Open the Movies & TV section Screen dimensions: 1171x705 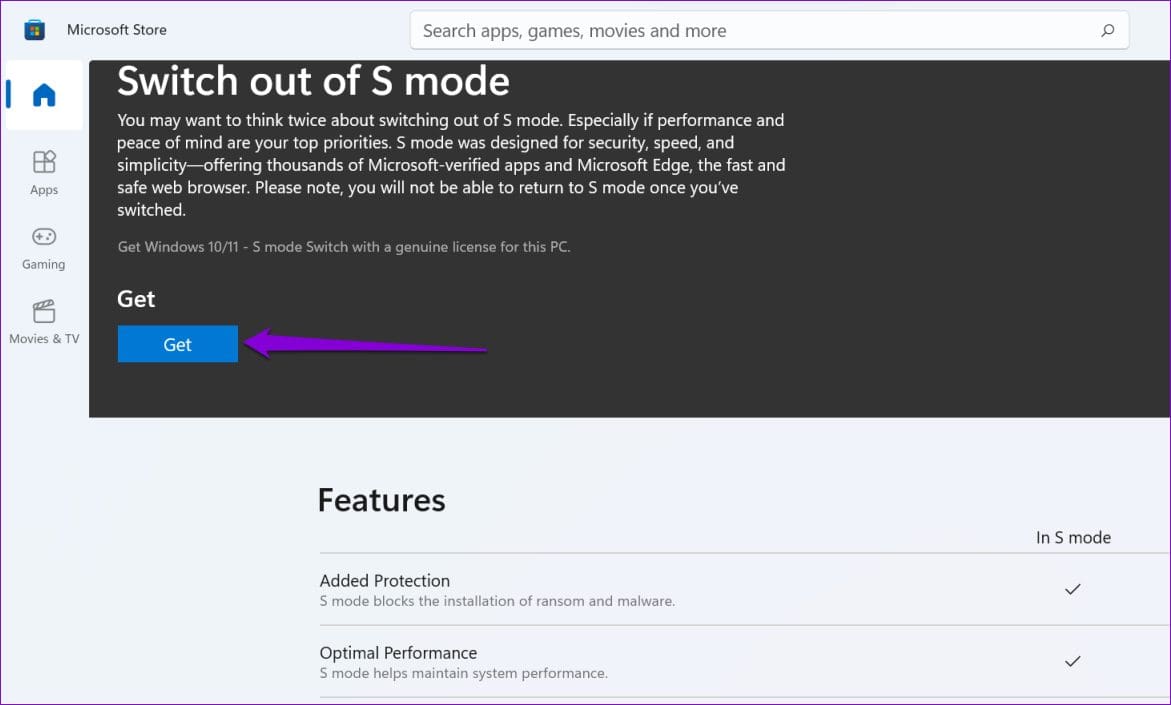pos(44,322)
